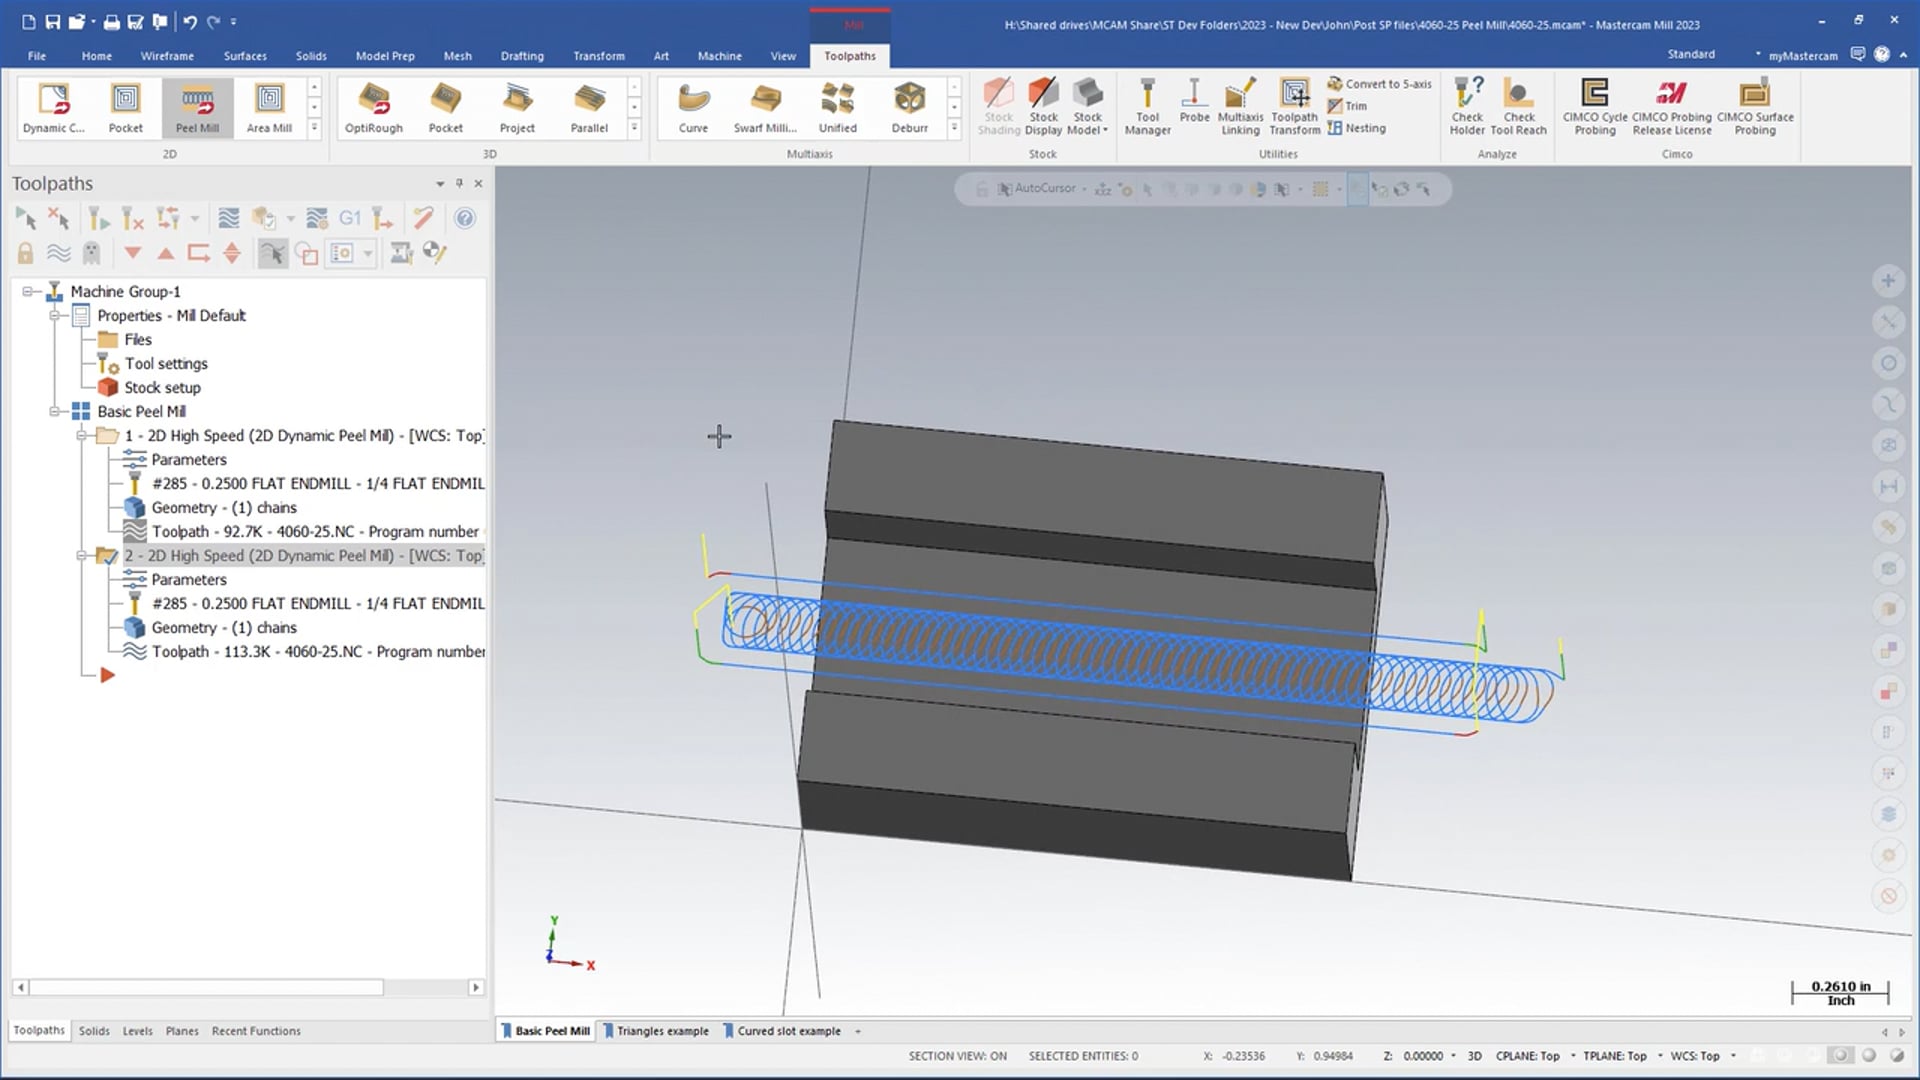Open the OptiRough 3D toolpath
The image size is (1920, 1080).
point(374,107)
